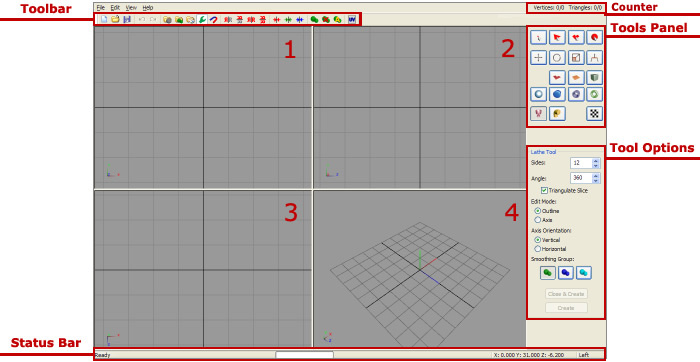Select the Move tool with cross arrows
This screenshot has height=362, width=700.
pyautogui.click(x=538, y=58)
